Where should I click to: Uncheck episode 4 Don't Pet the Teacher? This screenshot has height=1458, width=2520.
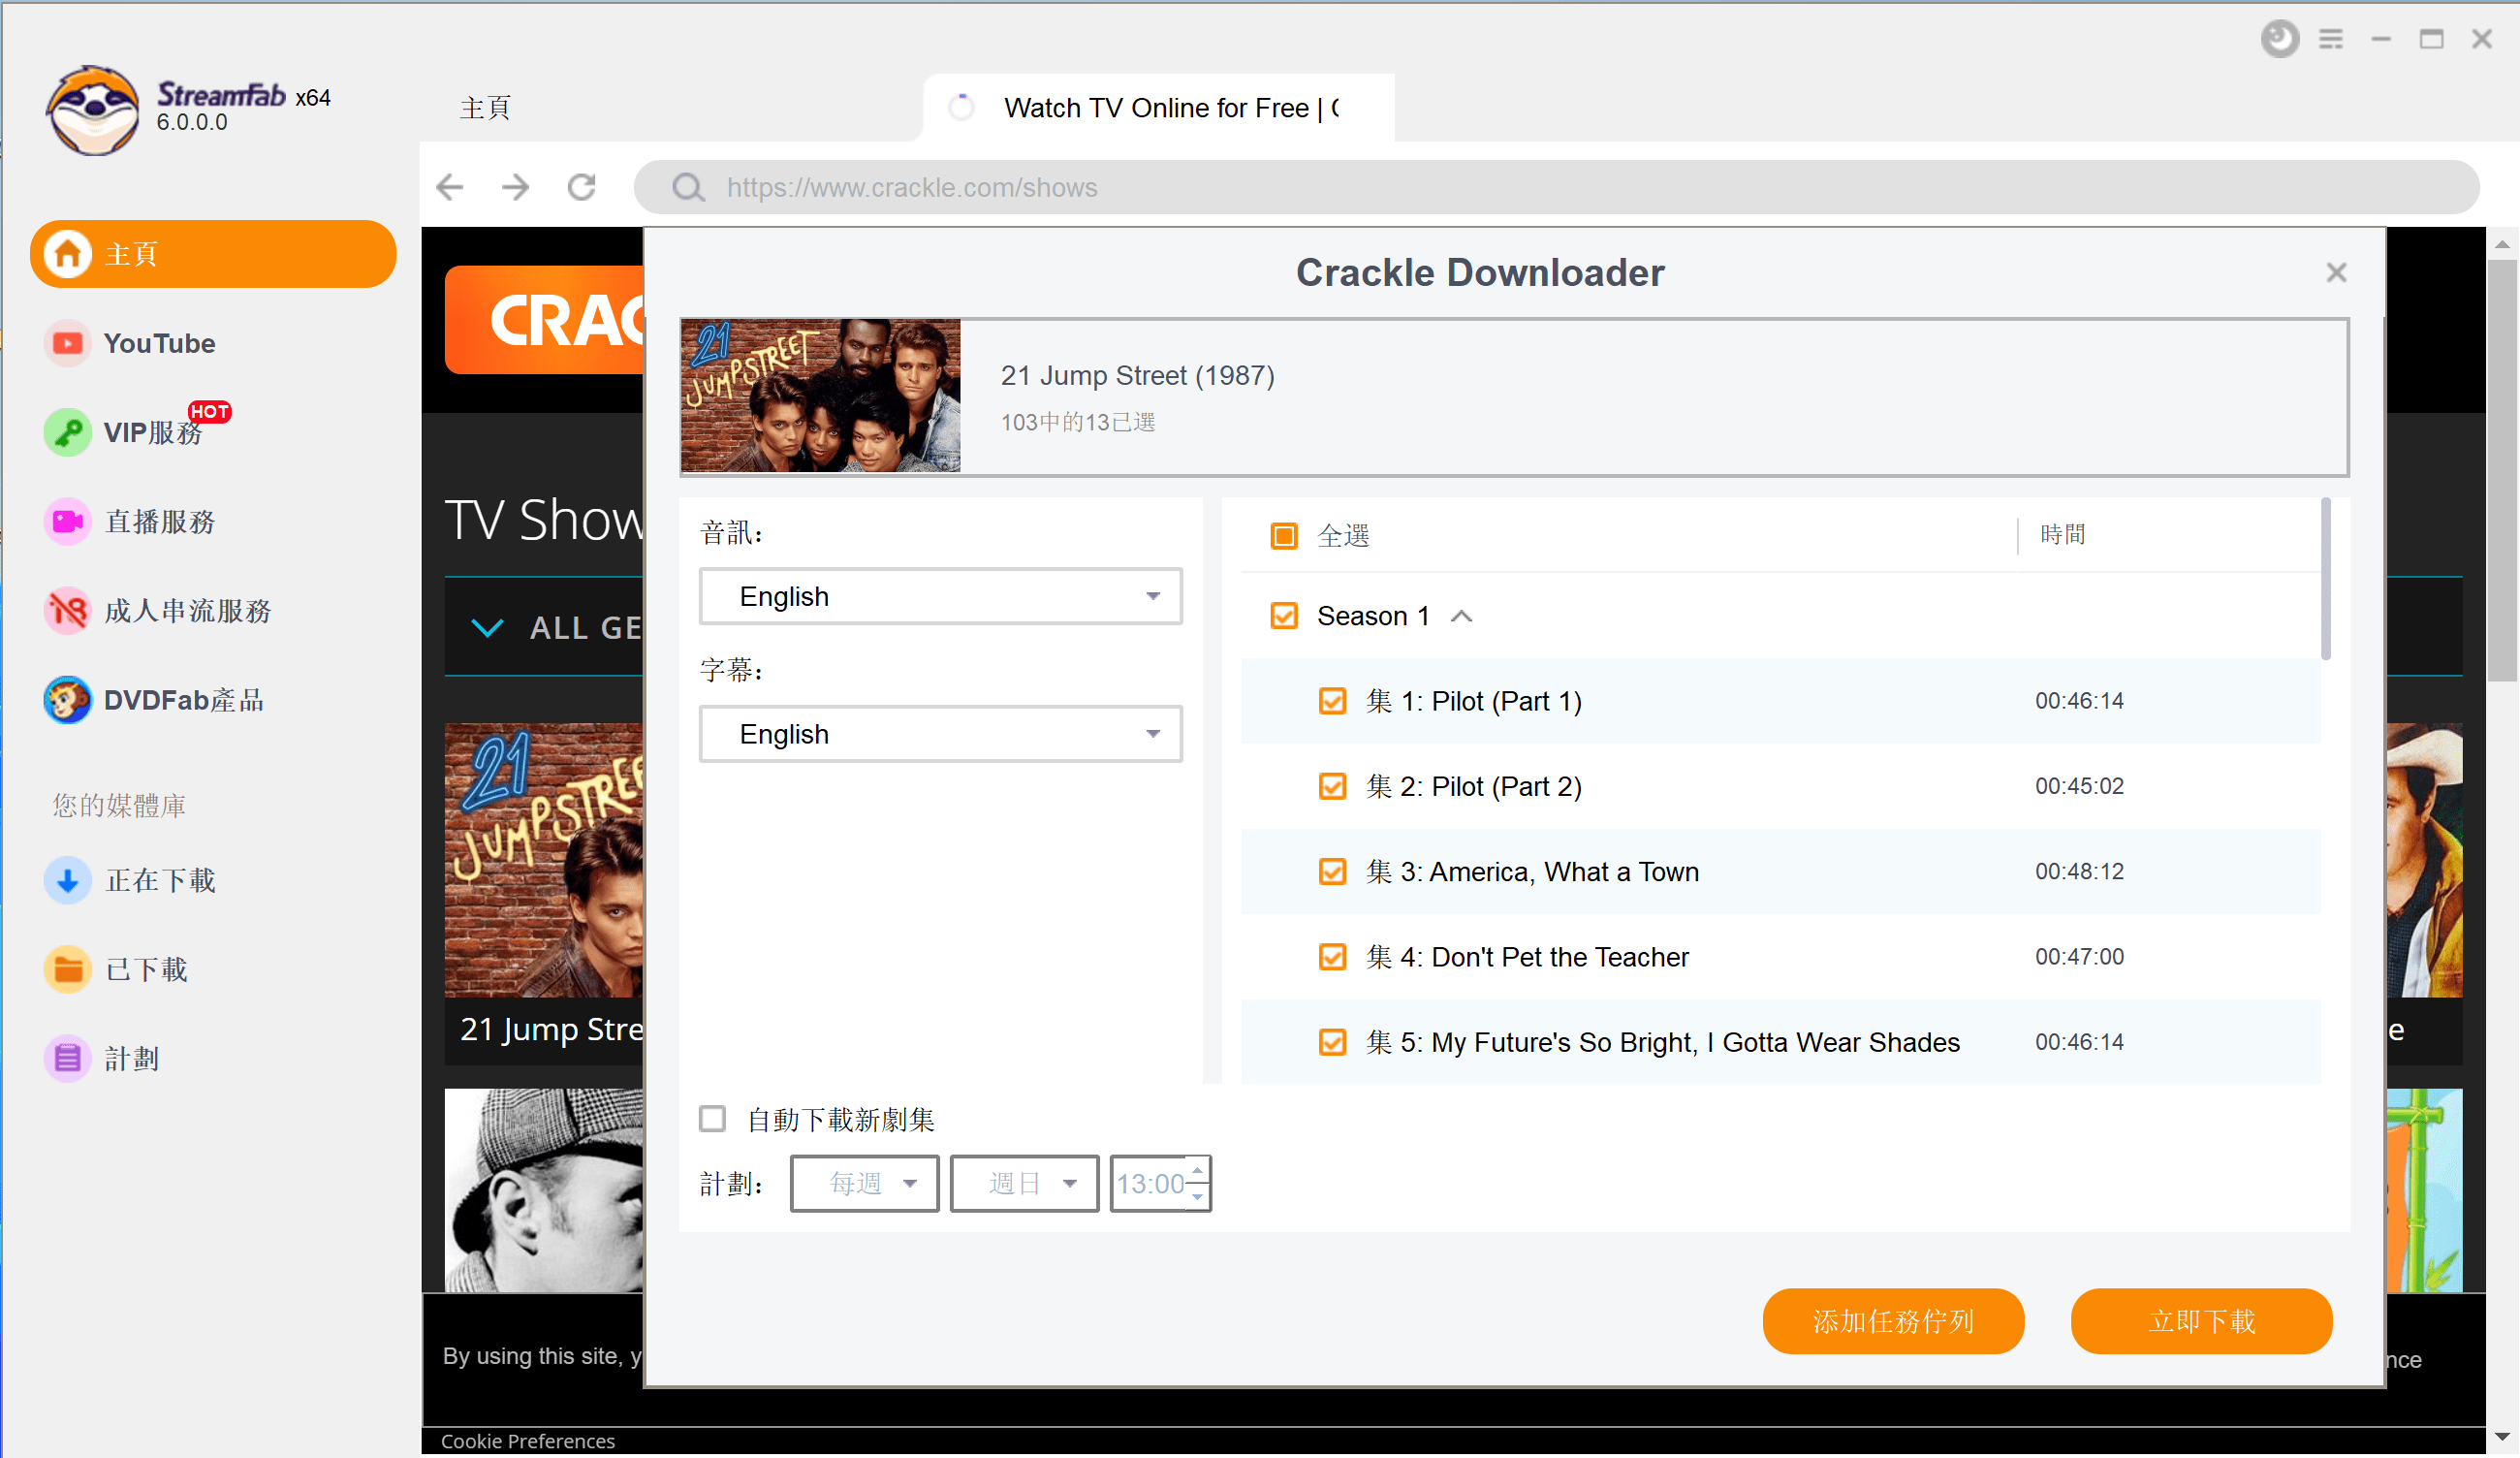(1332, 957)
